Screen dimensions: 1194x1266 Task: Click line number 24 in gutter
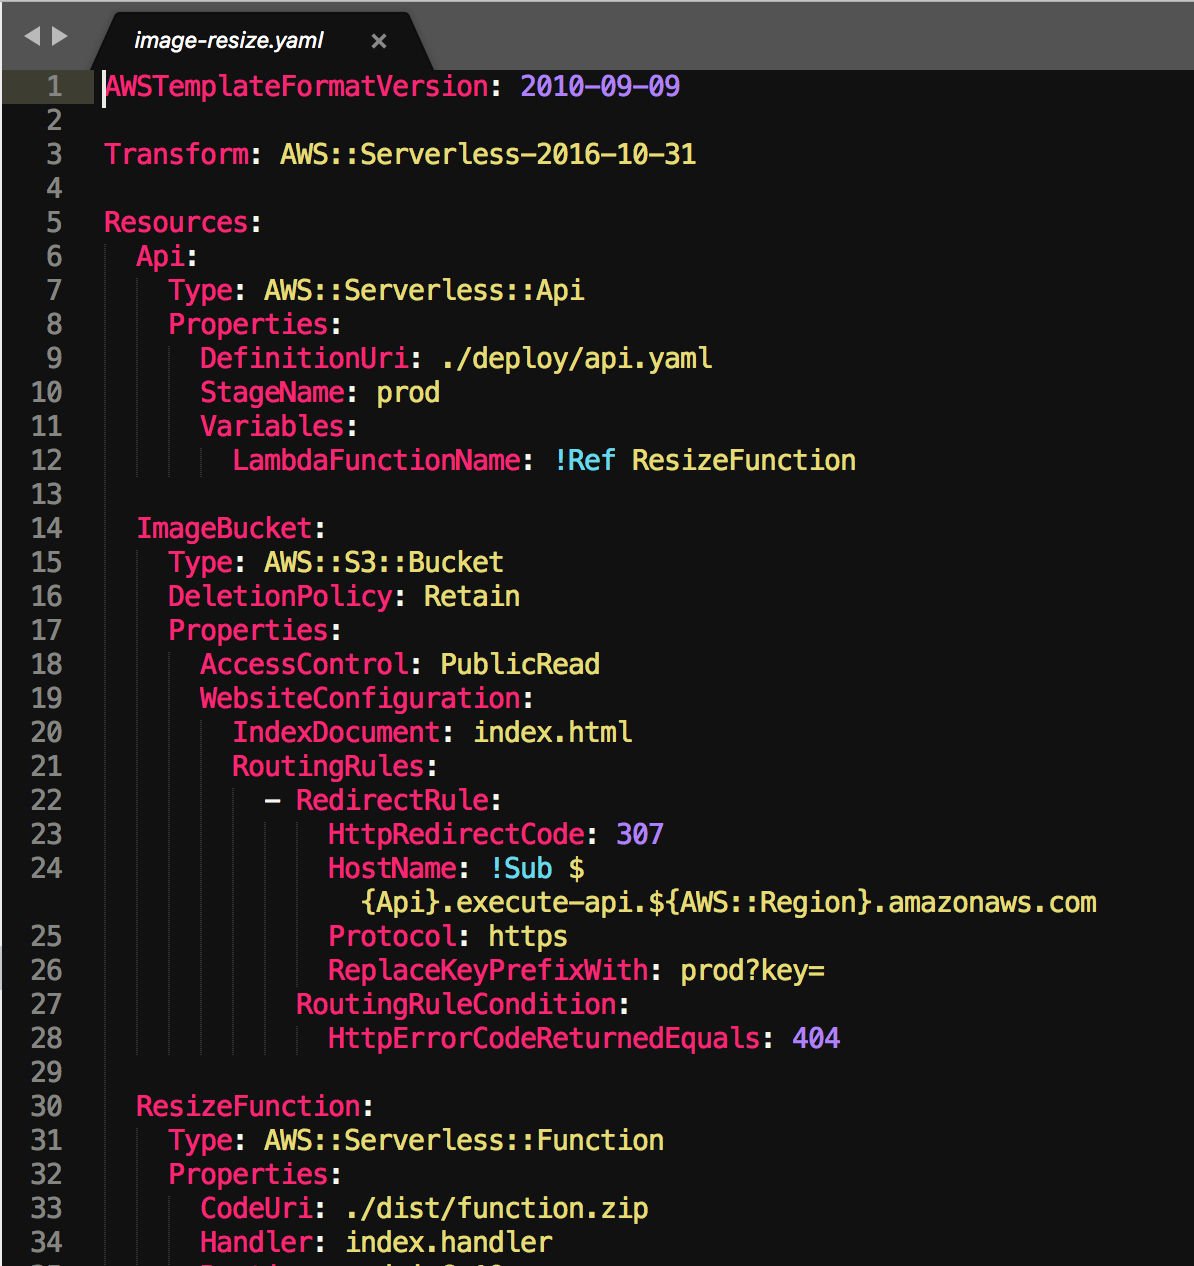coord(47,868)
